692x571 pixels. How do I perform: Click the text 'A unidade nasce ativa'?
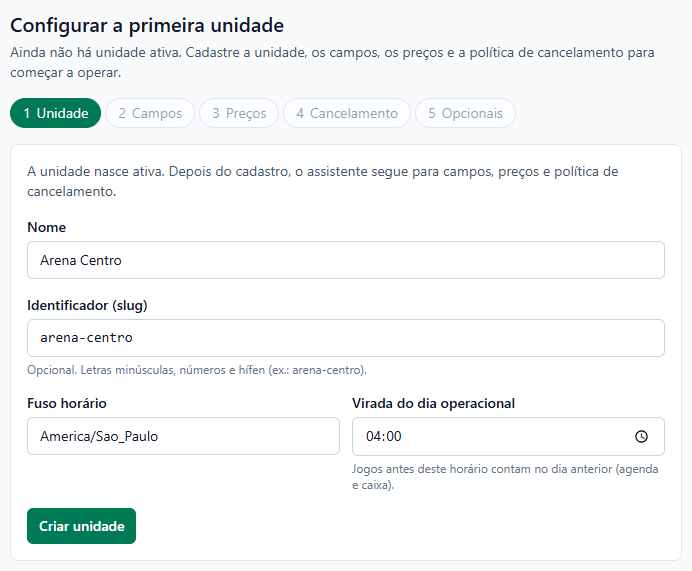(323, 181)
